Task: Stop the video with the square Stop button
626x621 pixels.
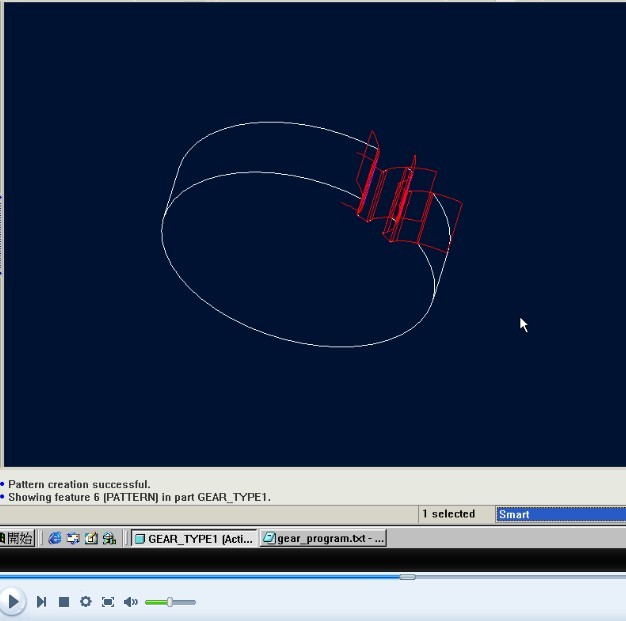Action: tap(64, 601)
